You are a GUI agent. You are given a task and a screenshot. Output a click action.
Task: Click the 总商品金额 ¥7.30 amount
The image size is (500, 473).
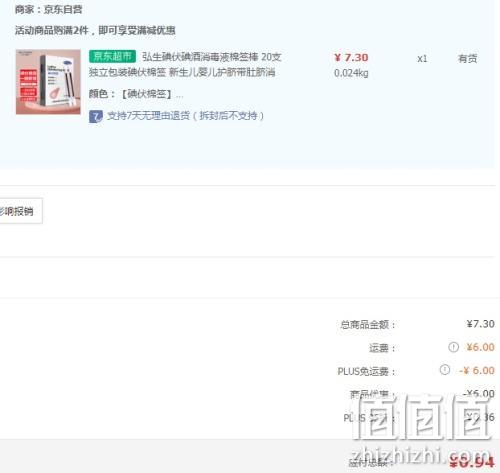click(x=480, y=324)
